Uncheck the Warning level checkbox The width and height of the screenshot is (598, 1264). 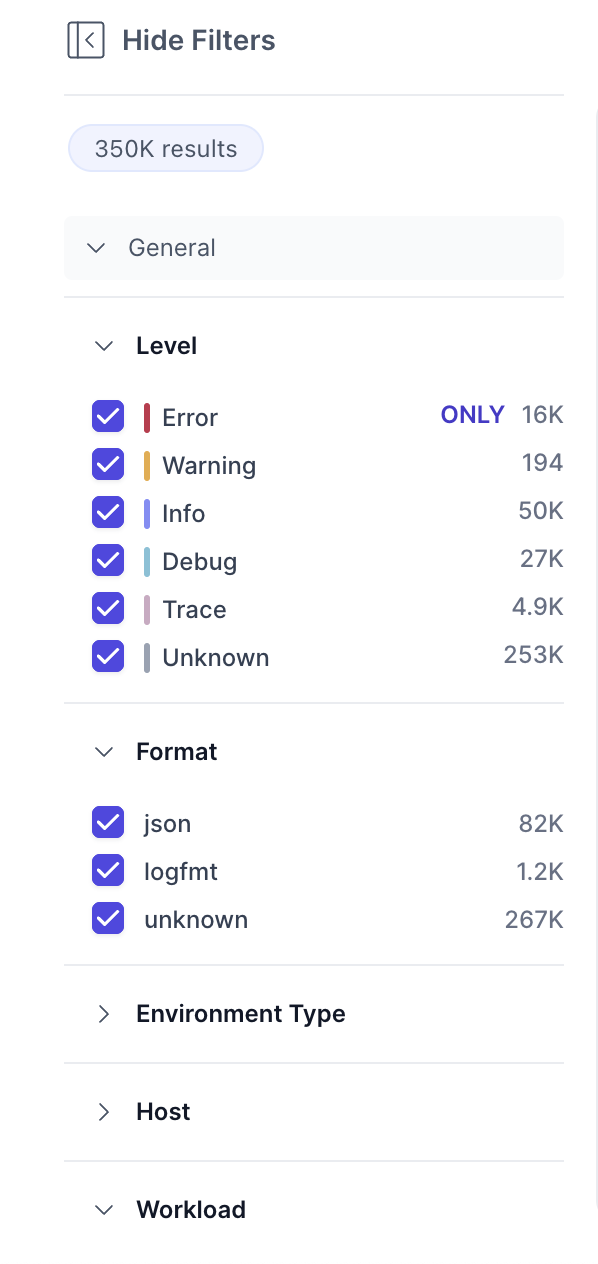click(108, 465)
